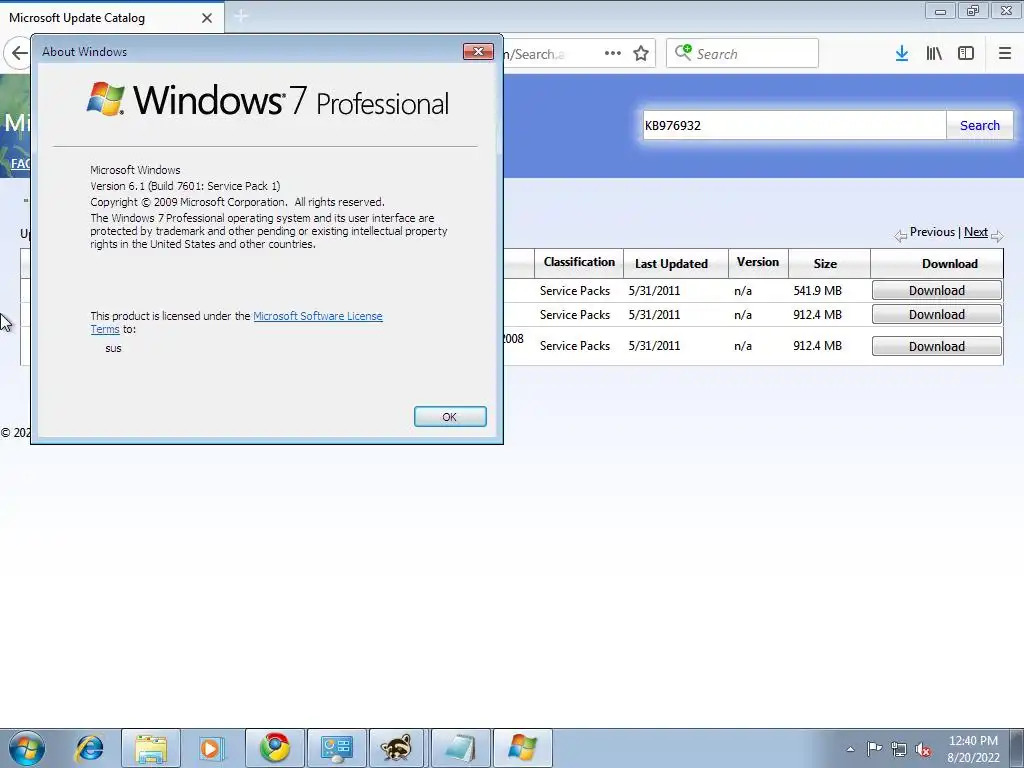Open a new tab with the plus icon

(x=241, y=16)
